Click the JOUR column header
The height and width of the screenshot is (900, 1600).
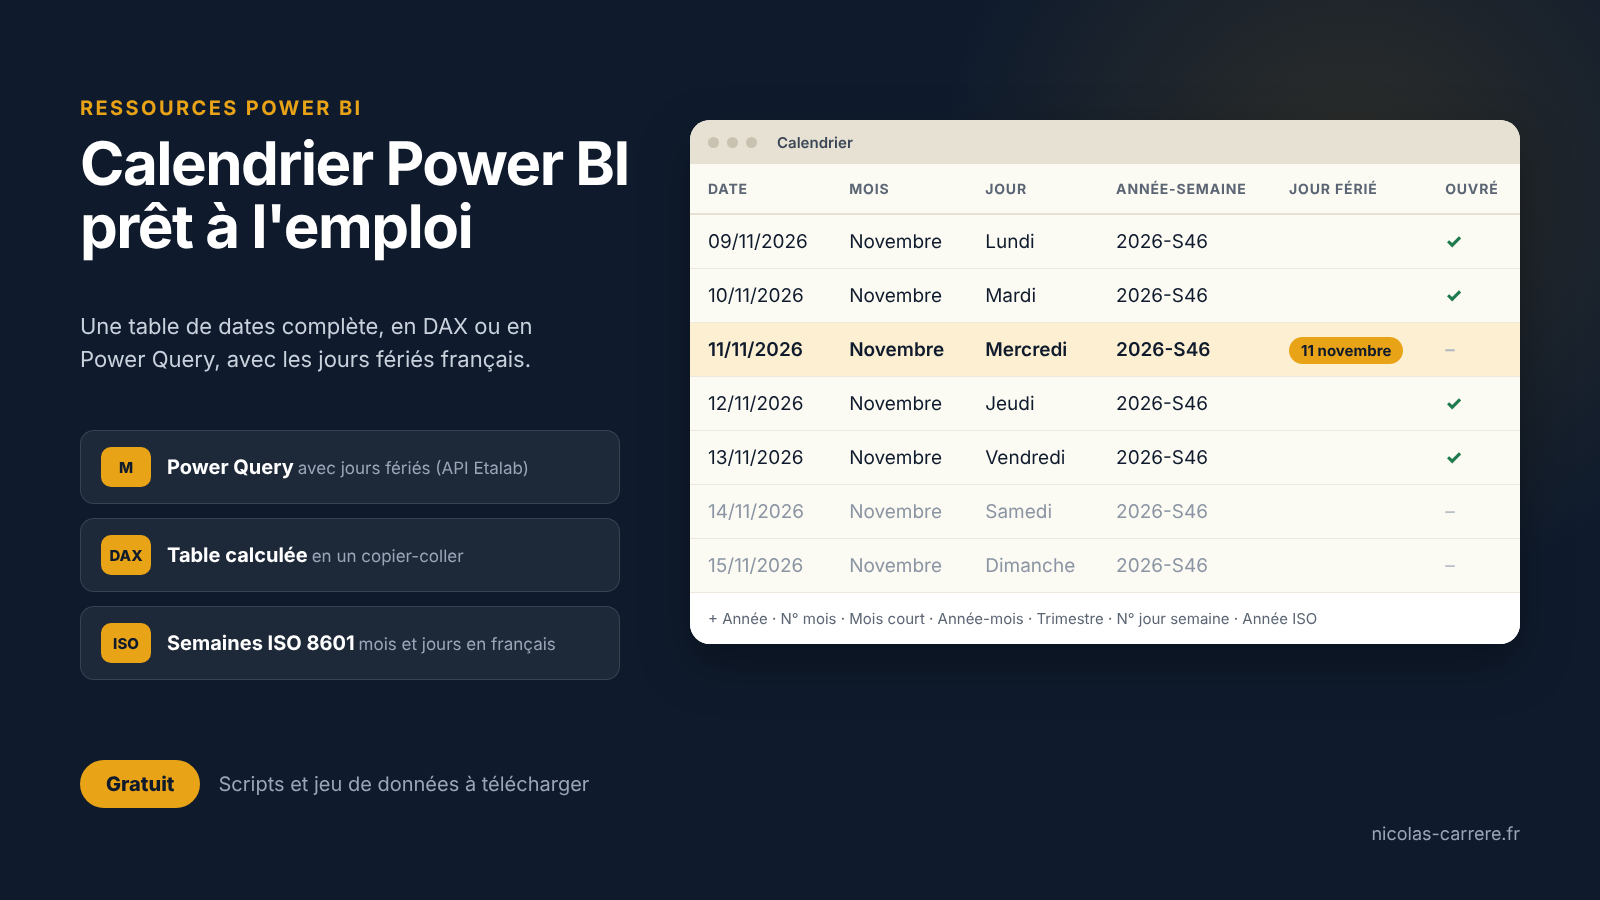pos(1006,189)
